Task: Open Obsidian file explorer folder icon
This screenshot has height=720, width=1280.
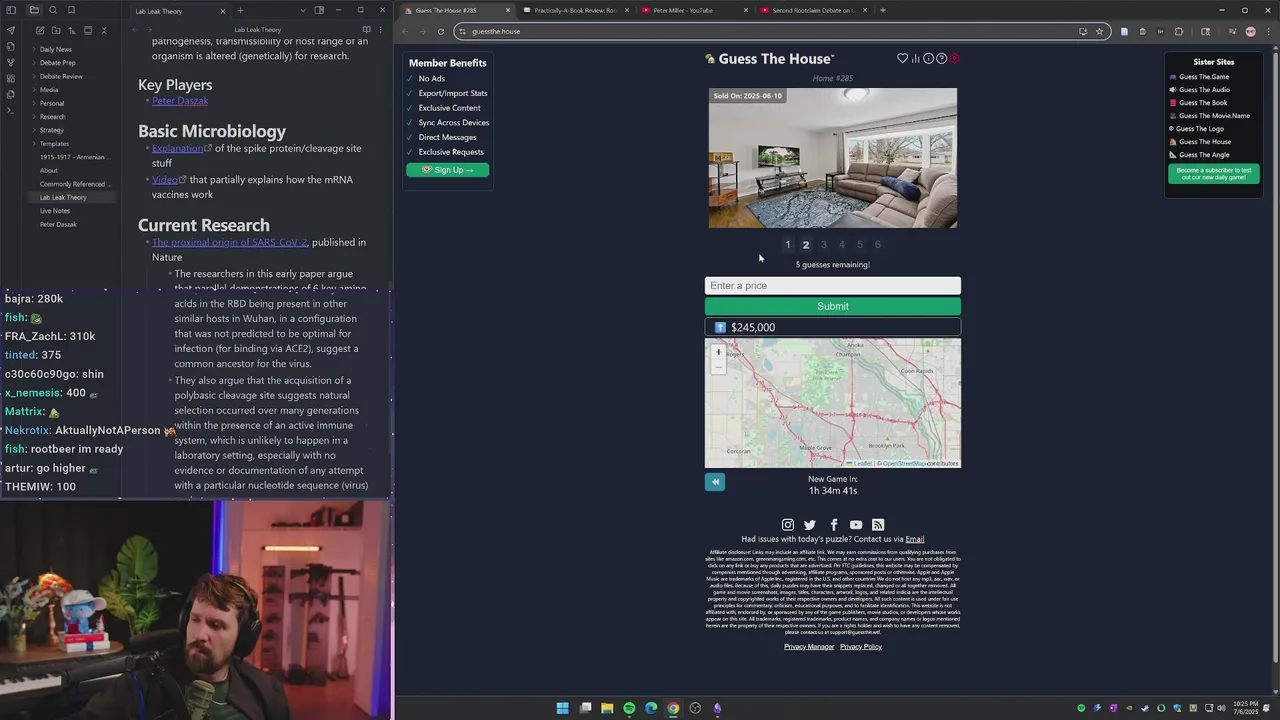Action: click(34, 10)
